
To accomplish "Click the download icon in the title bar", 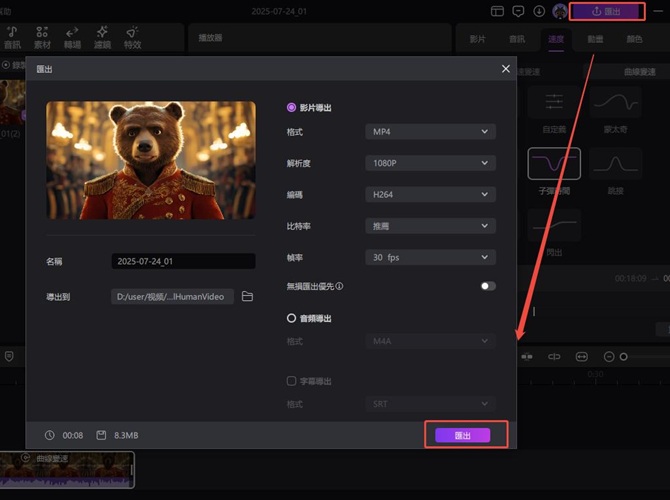I will tap(539, 12).
